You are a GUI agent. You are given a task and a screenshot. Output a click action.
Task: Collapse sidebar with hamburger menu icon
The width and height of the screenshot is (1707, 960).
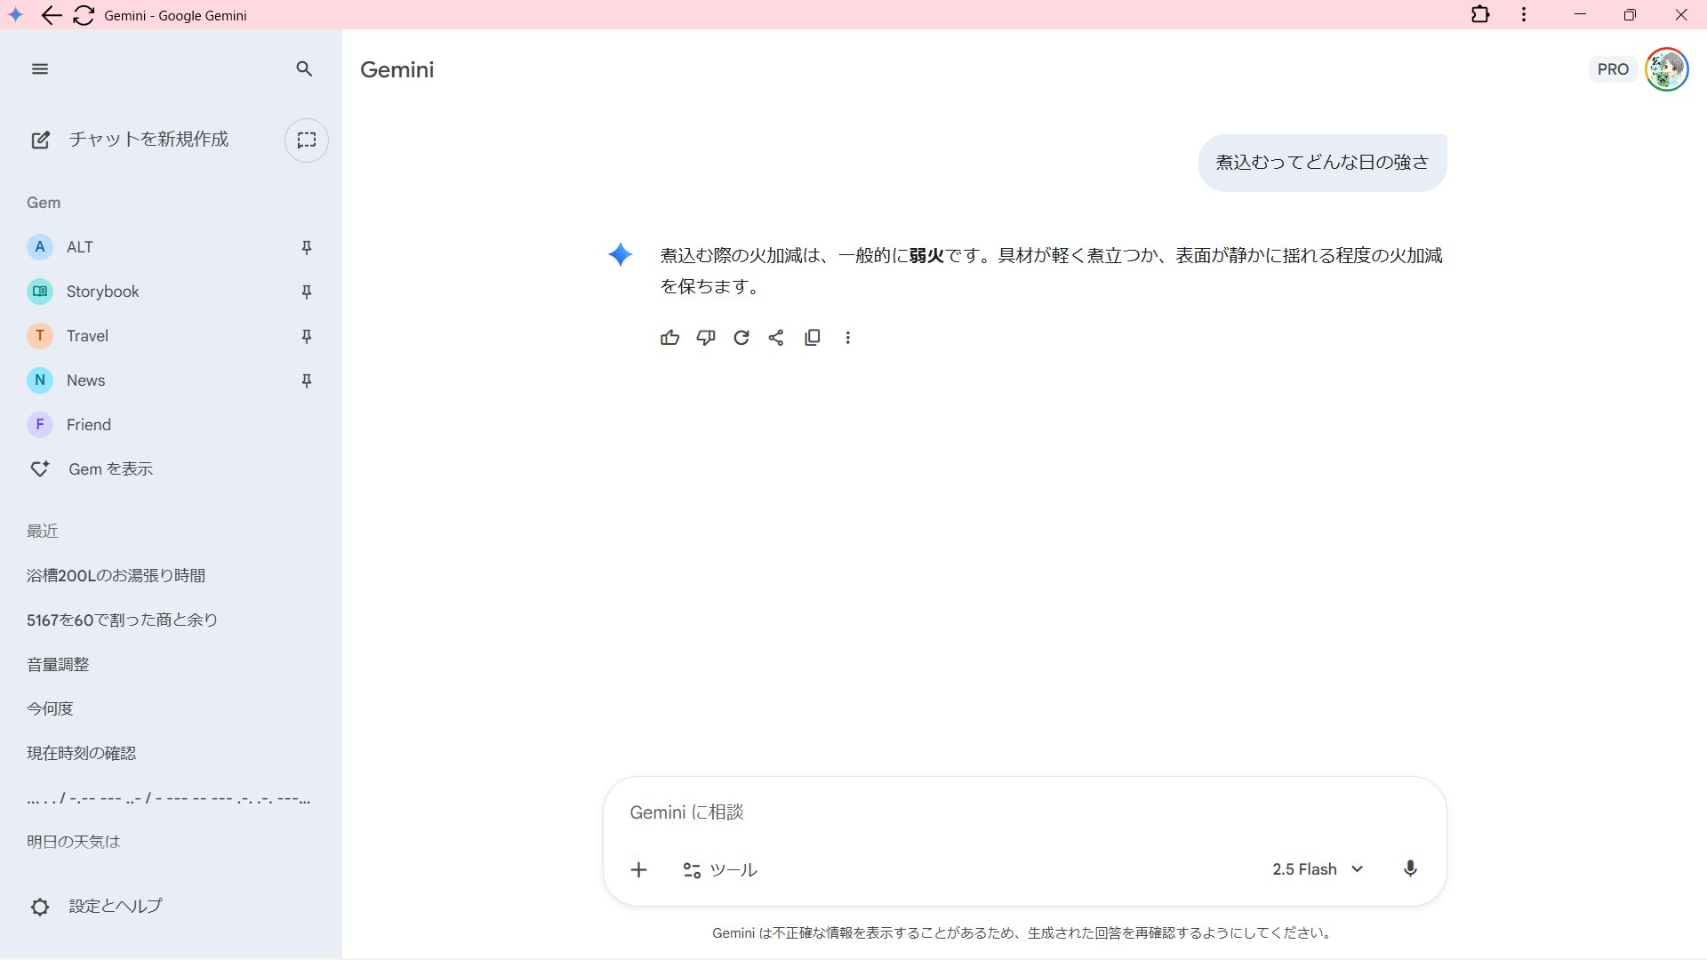tap(40, 69)
